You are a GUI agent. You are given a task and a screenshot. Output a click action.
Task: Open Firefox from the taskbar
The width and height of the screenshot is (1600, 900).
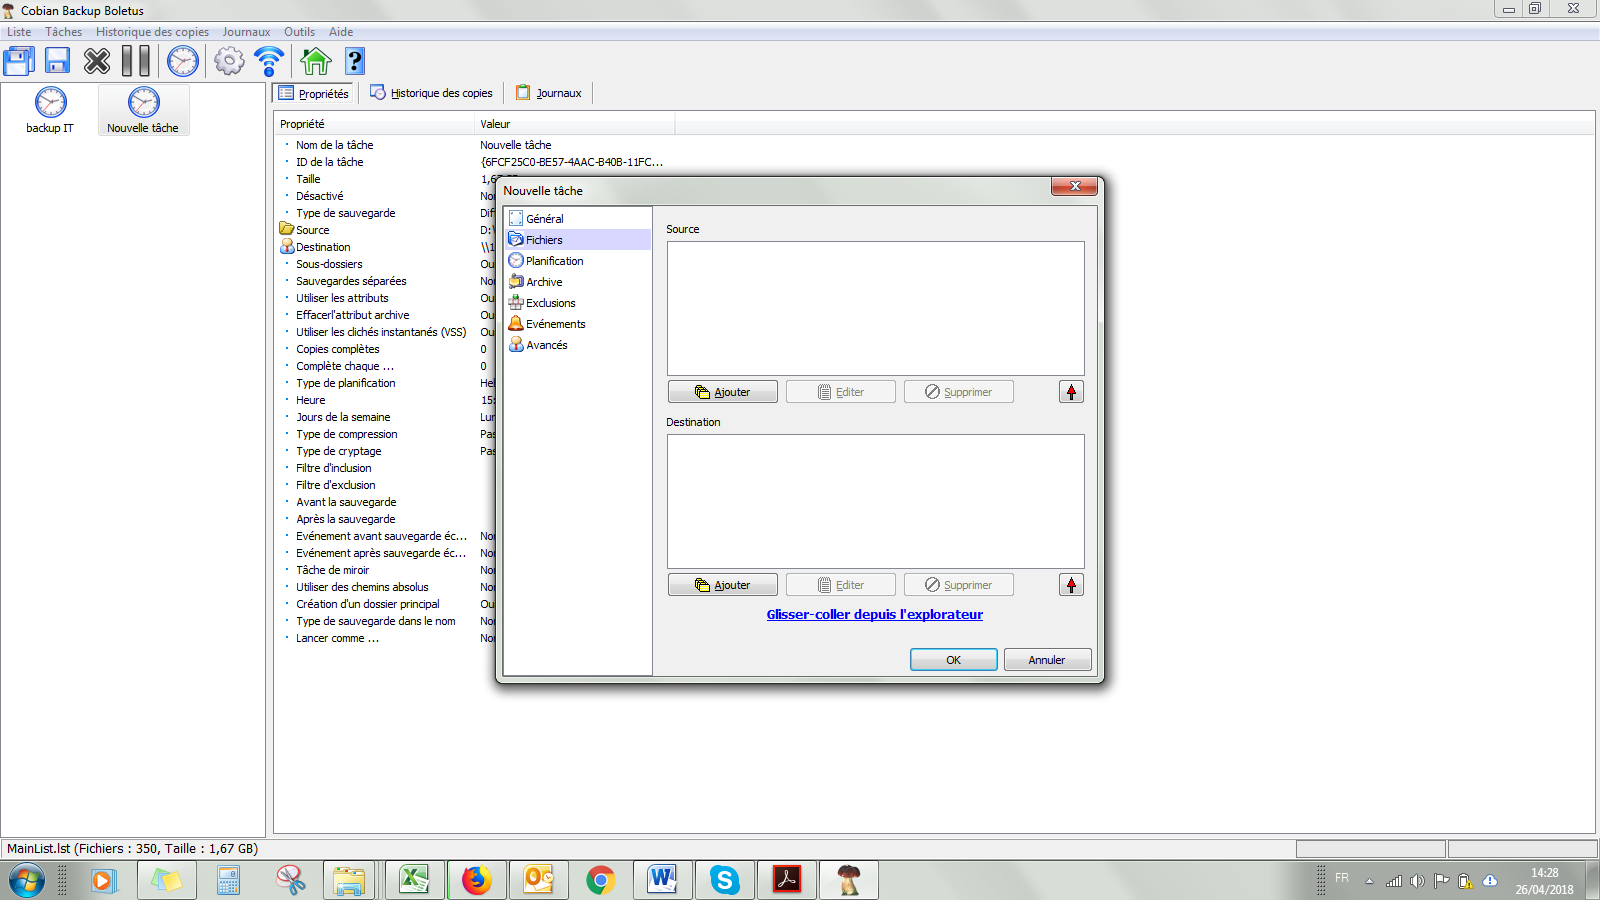(476, 880)
